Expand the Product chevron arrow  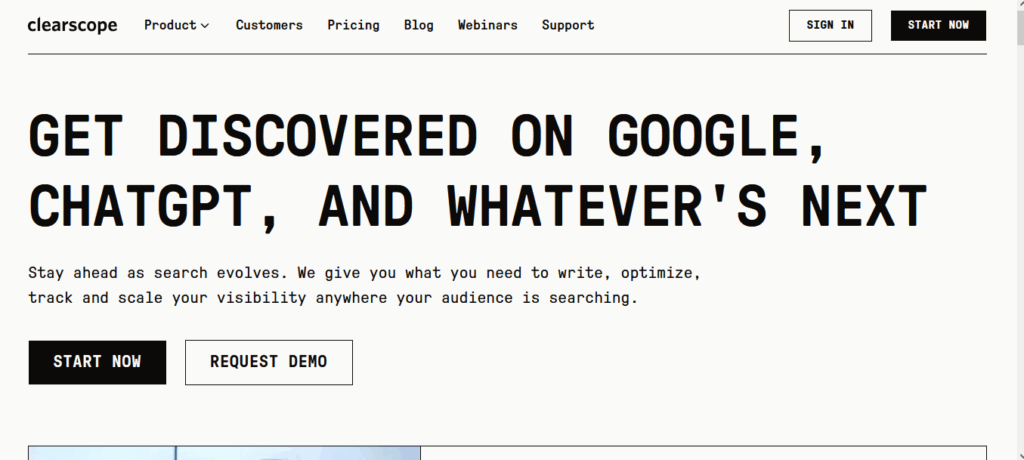coord(205,26)
